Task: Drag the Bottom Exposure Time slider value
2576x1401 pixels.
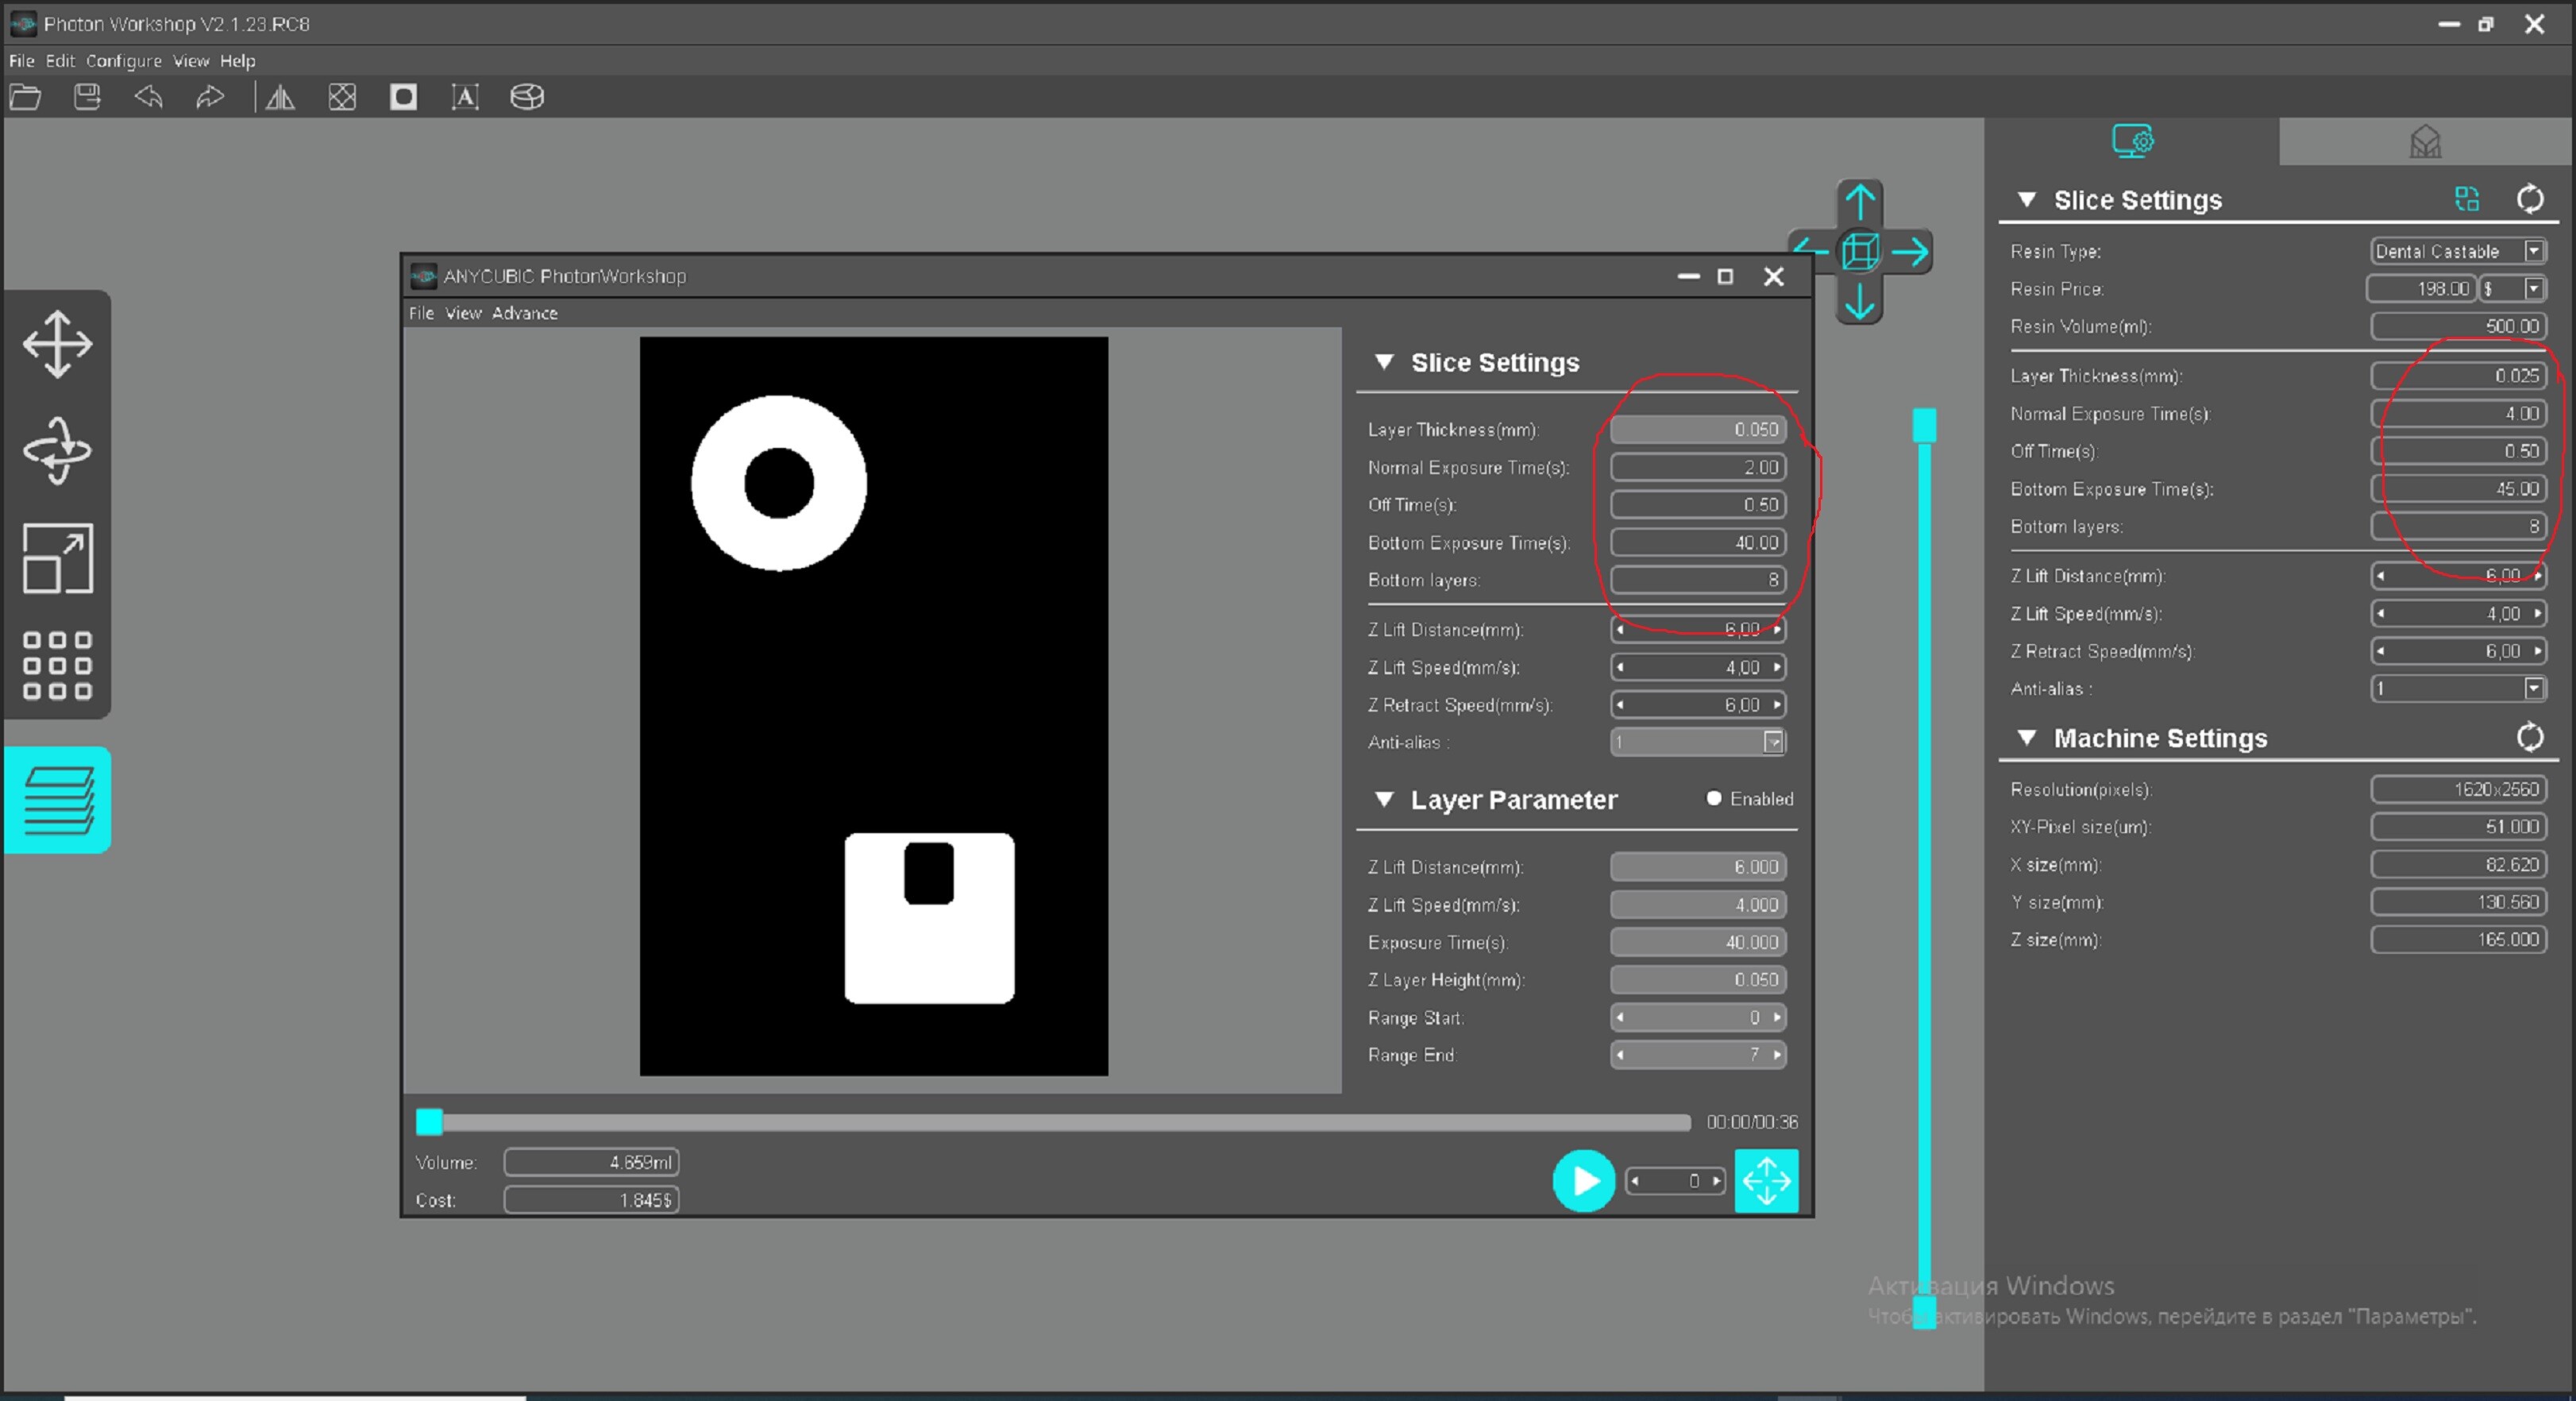Action: pos(1697,542)
